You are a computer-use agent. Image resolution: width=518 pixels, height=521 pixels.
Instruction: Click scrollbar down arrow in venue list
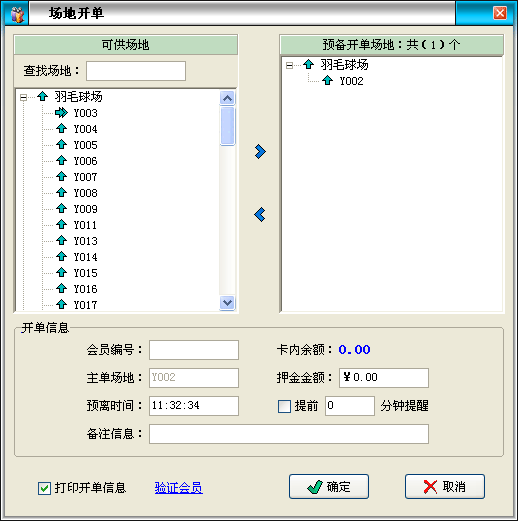[x=227, y=303]
